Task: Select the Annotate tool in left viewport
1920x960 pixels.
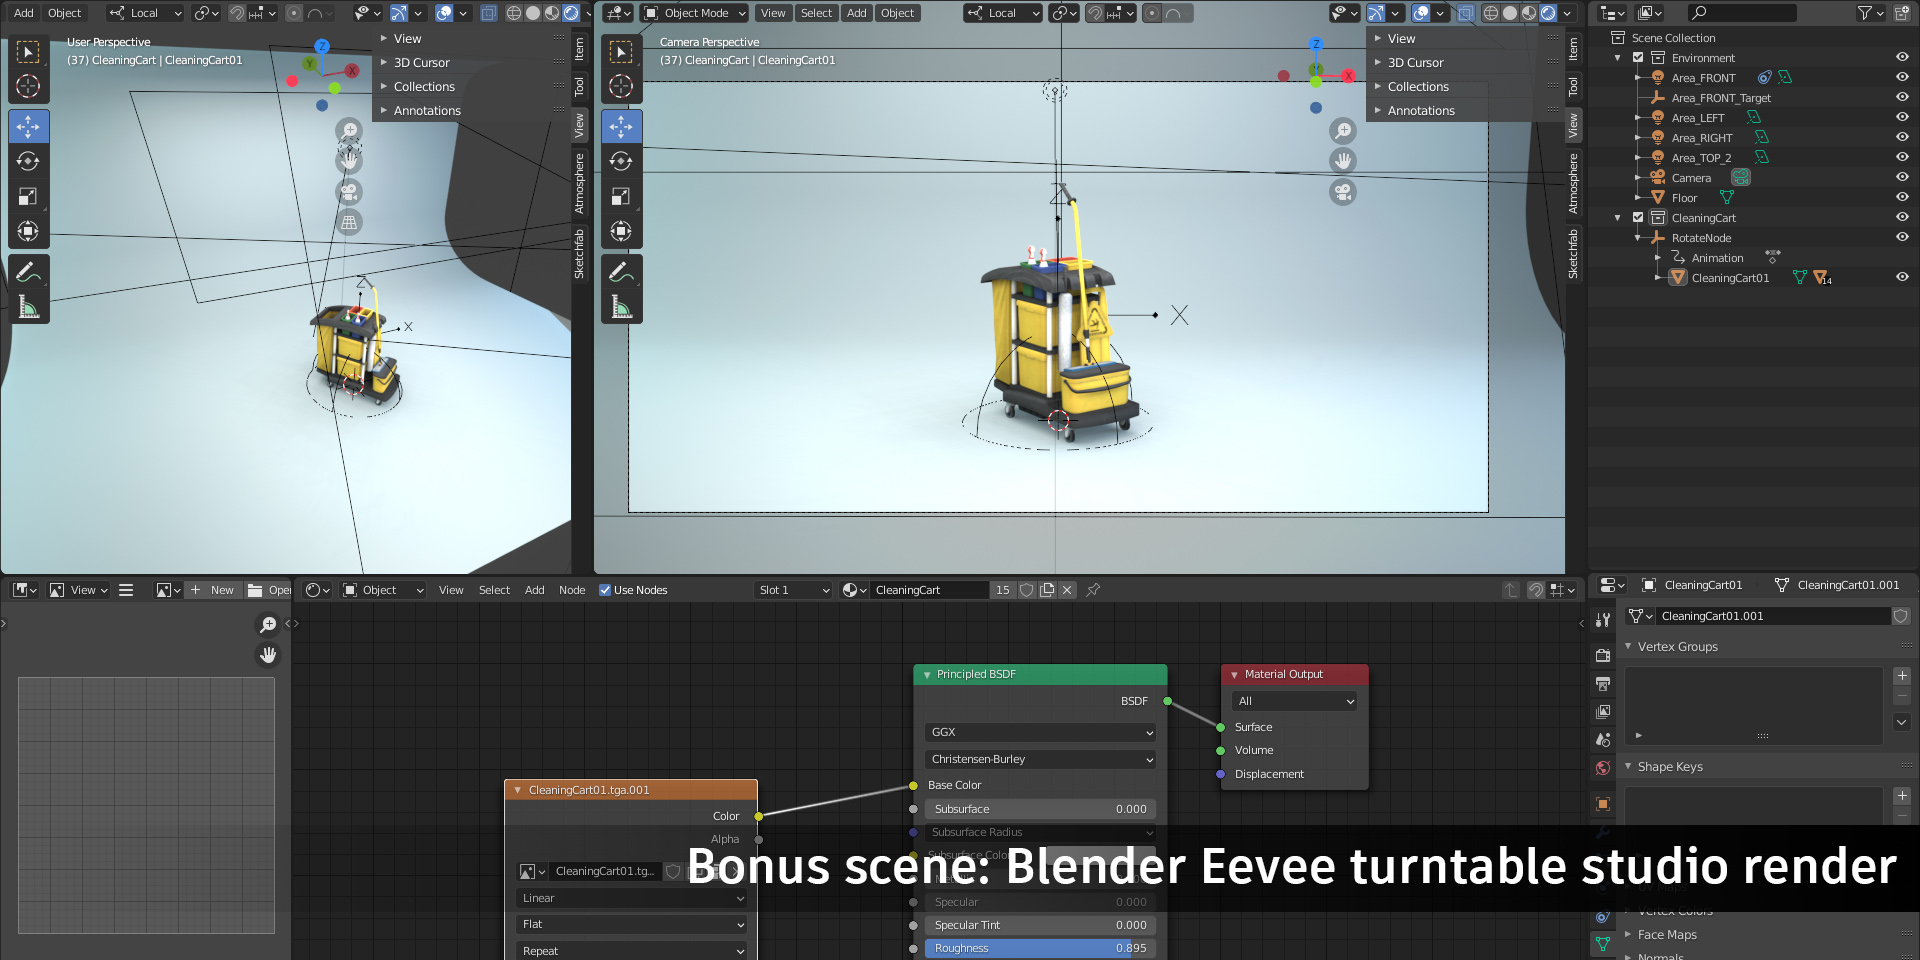Action: (29, 272)
